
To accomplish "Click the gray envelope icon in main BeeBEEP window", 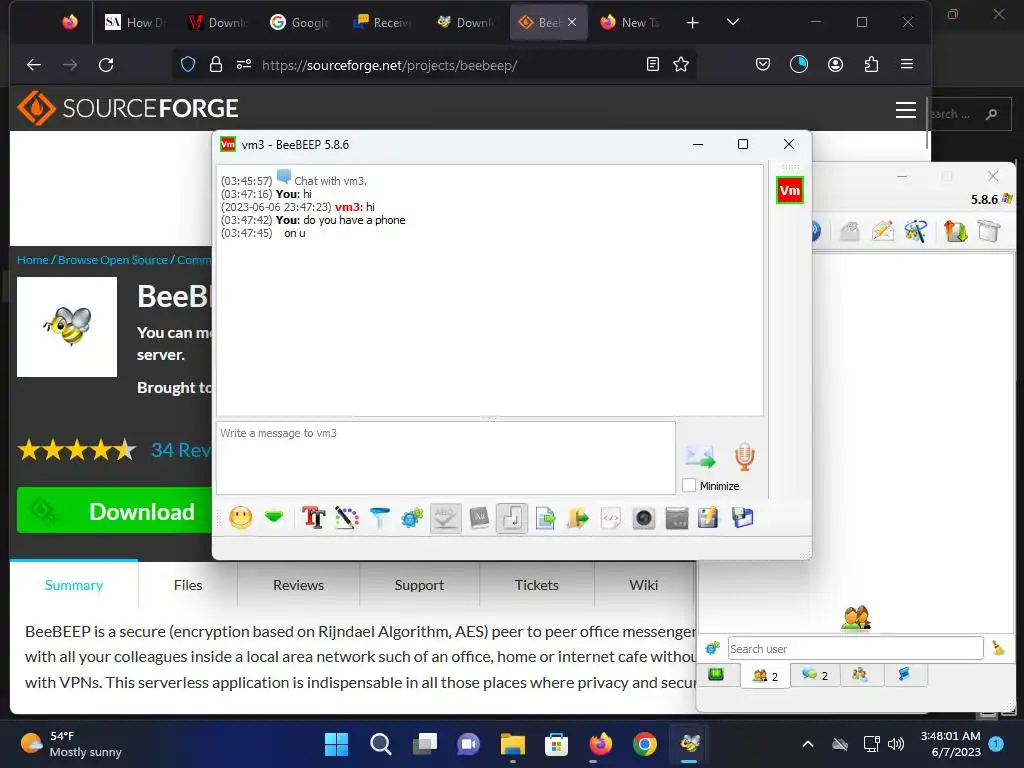I will coord(850,231).
